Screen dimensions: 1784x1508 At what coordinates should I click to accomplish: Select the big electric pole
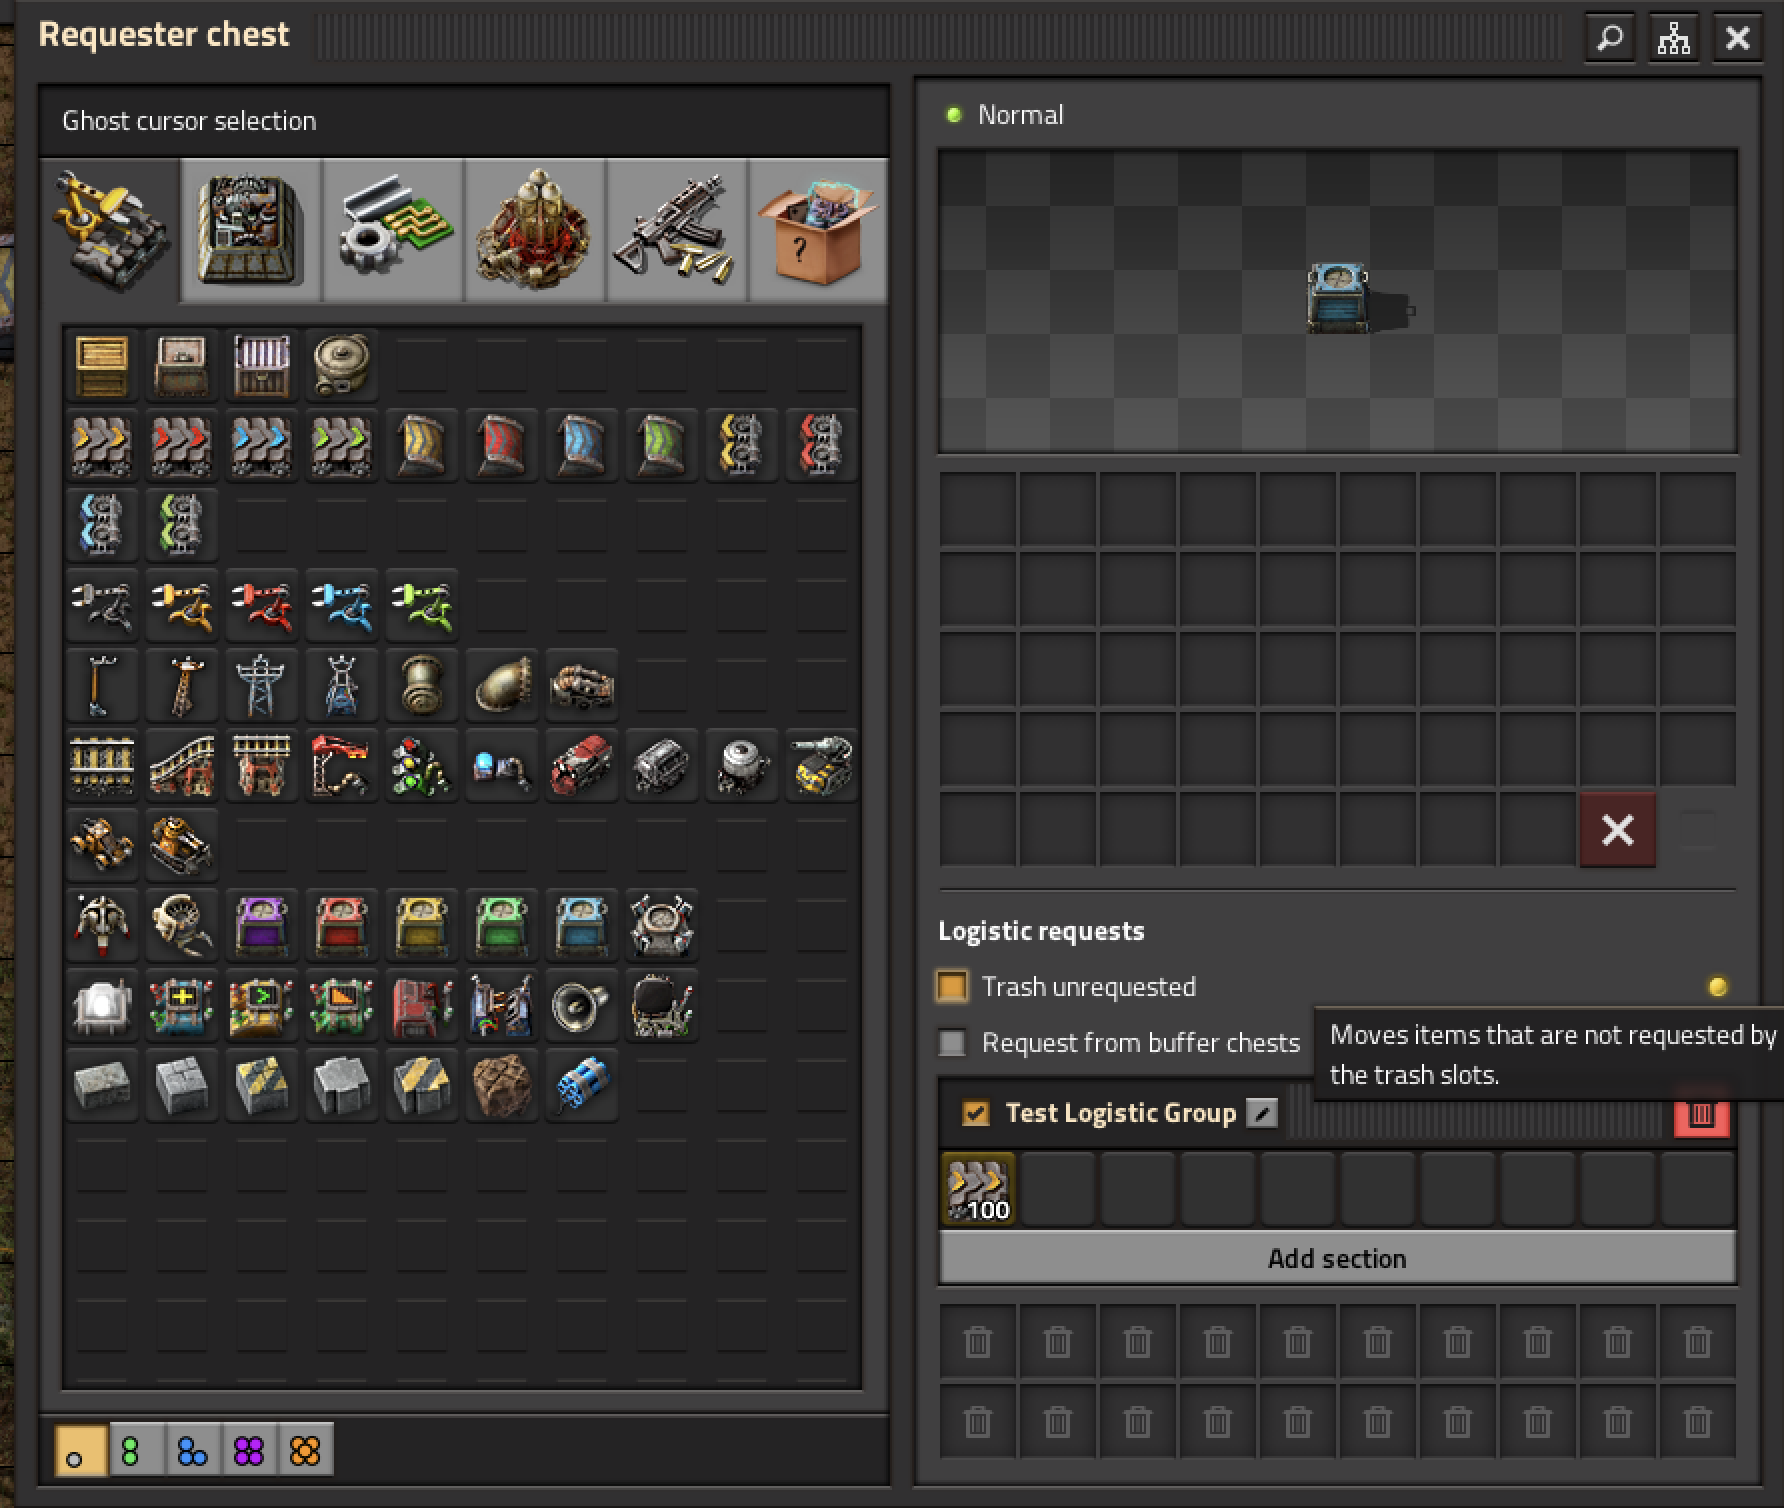click(262, 686)
